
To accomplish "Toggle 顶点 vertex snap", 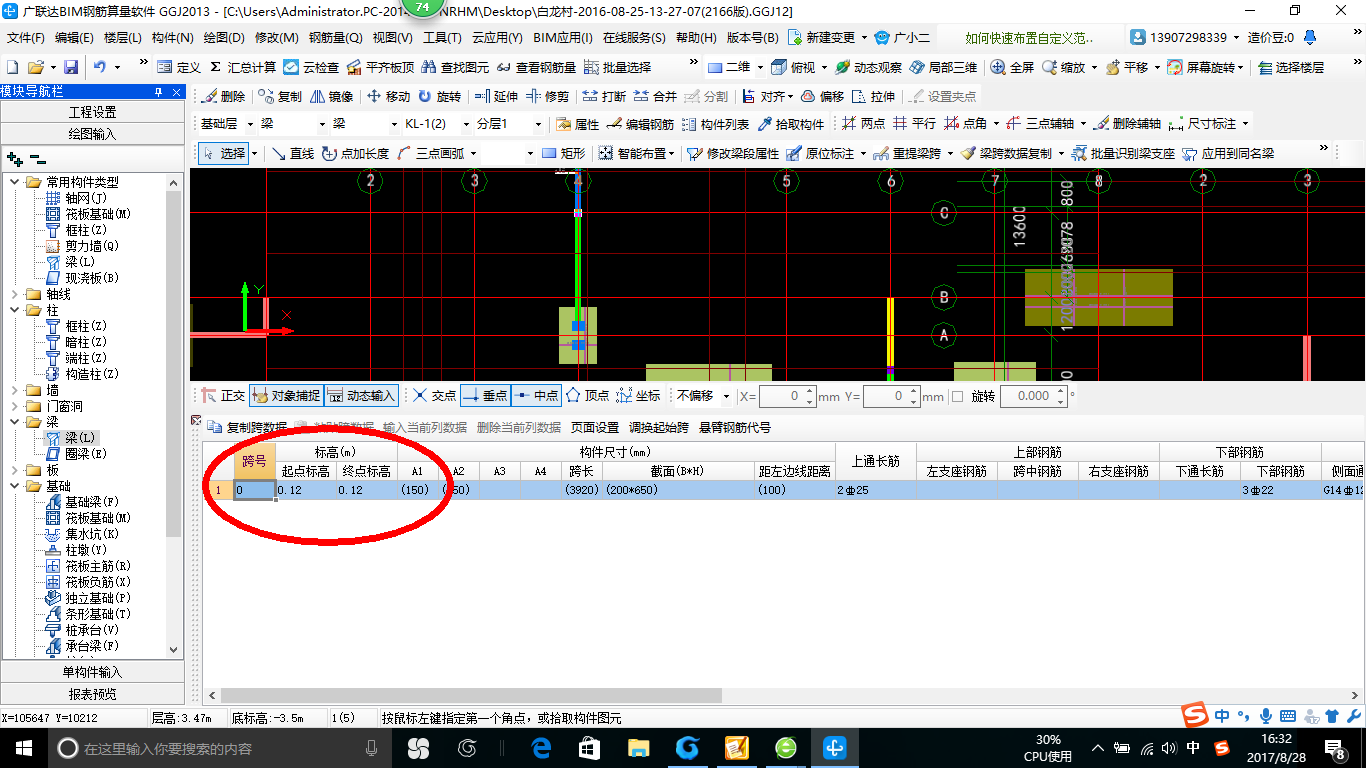I will (x=587, y=396).
